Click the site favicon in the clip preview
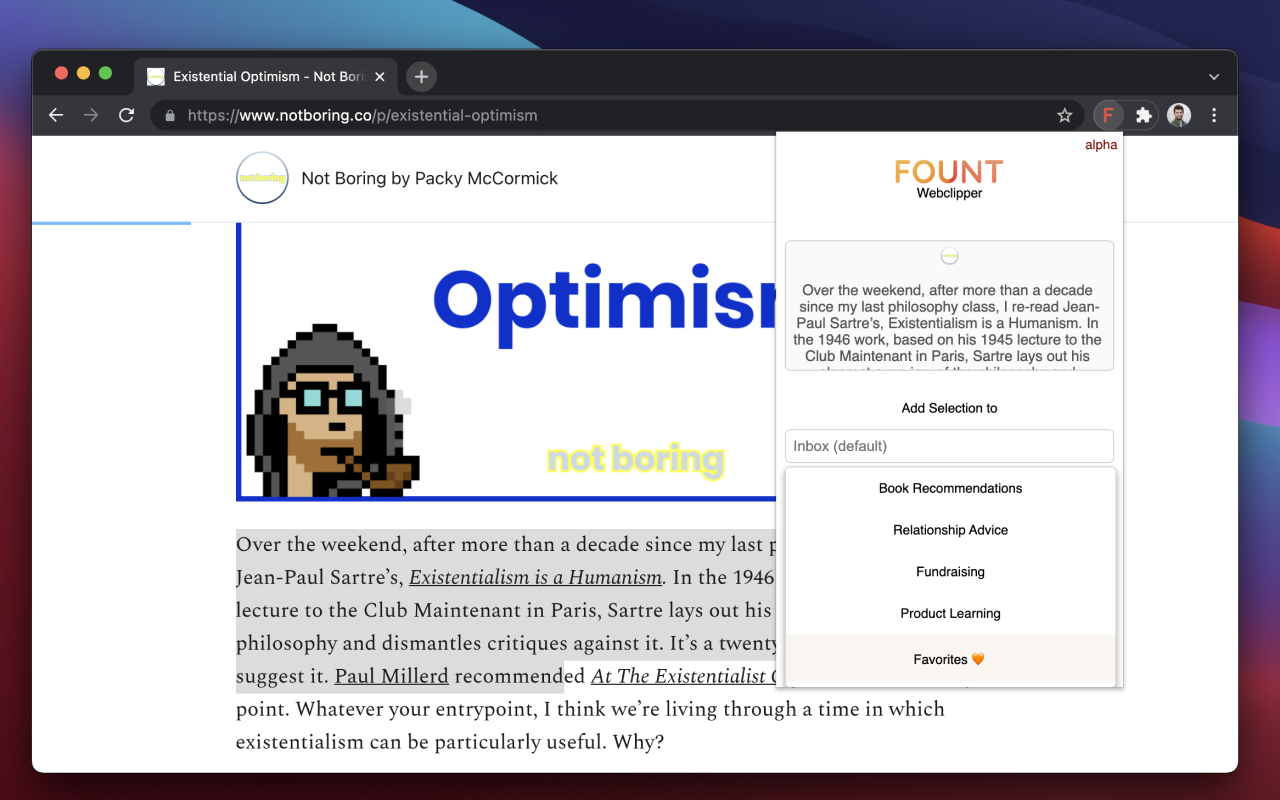 (950, 256)
